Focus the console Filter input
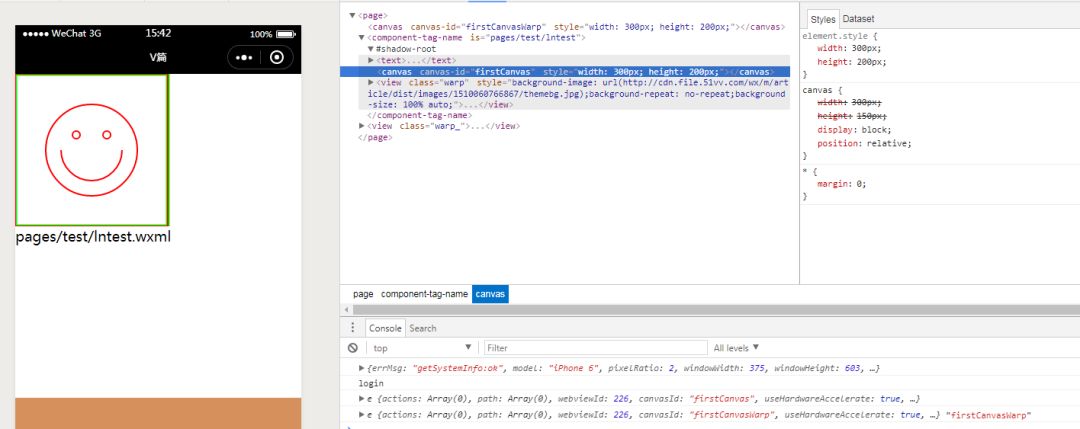Image resolution: width=1080 pixels, height=429 pixels. [595, 348]
